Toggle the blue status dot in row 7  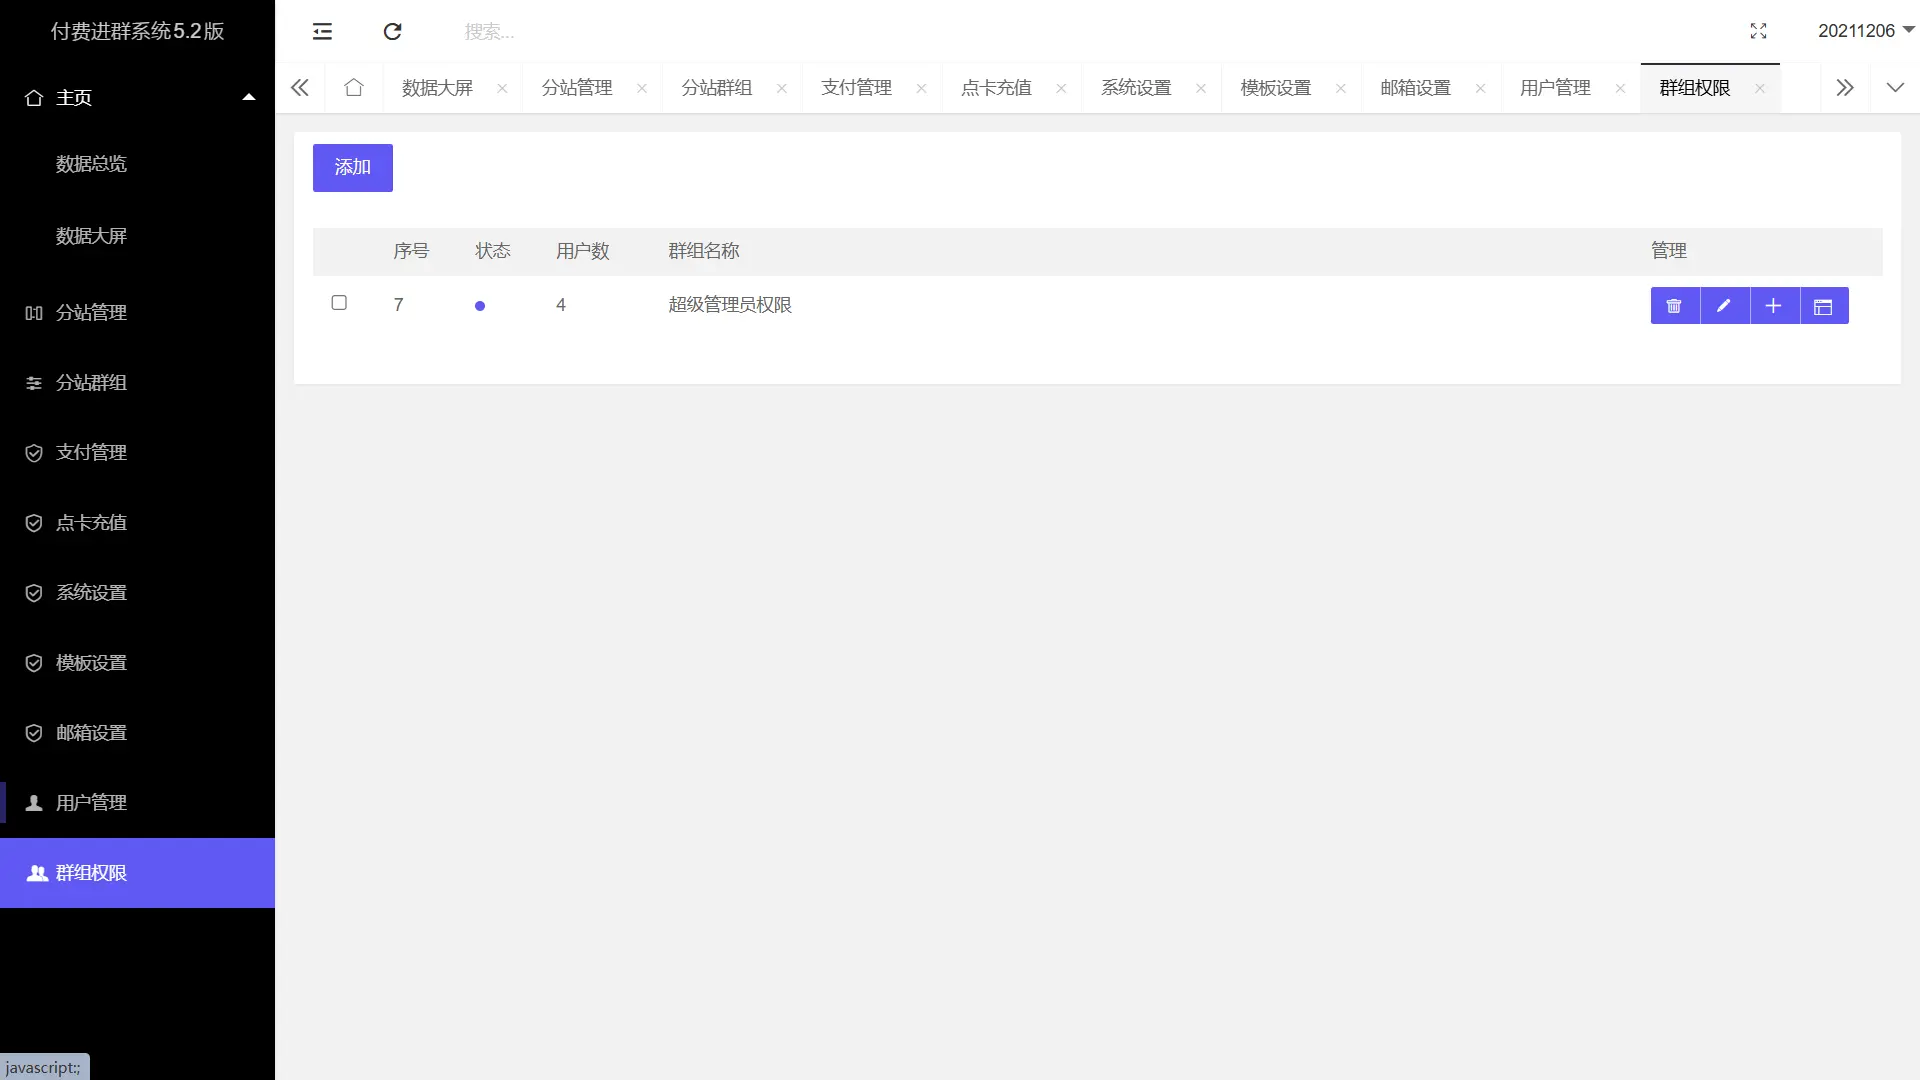(x=480, y=306)
